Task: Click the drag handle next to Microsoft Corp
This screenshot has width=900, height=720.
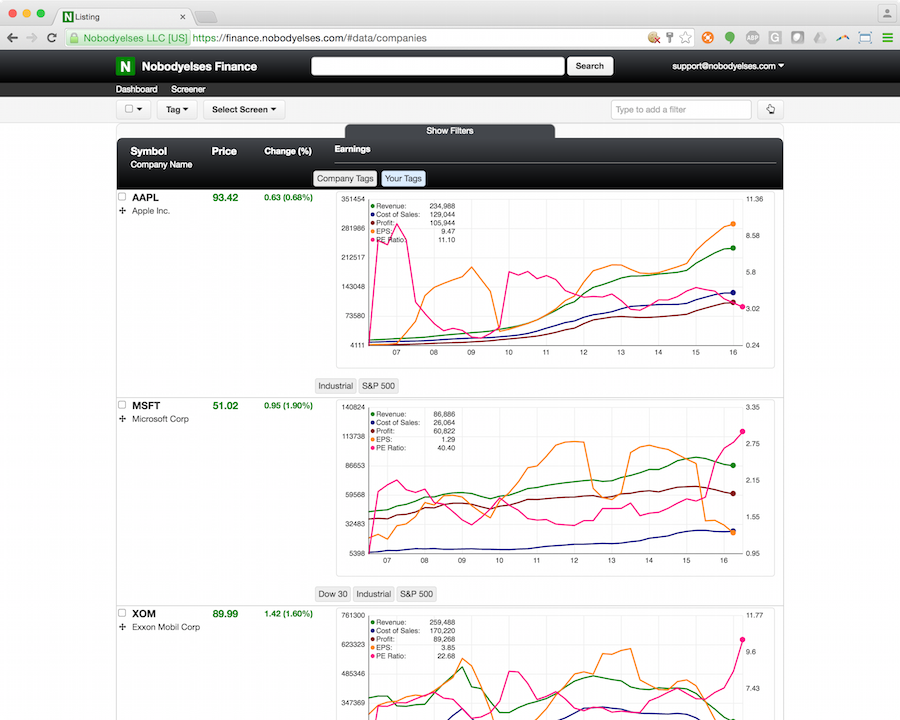Action: 122,419
